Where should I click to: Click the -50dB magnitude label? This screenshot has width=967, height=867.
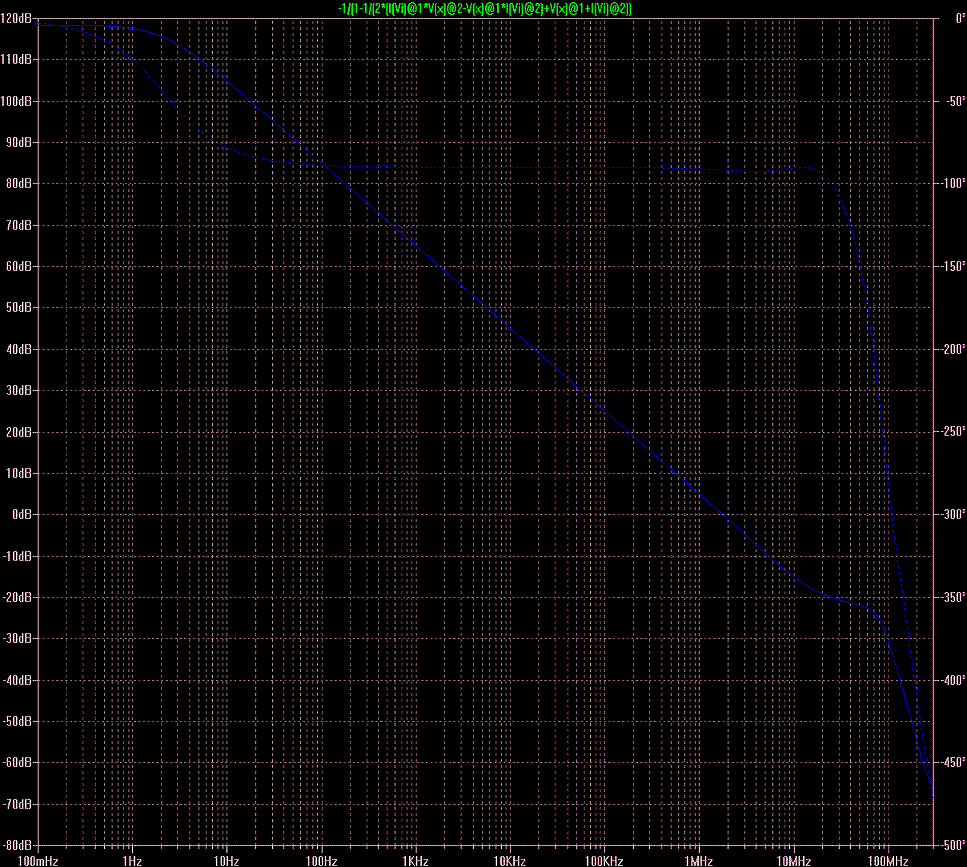click(17, 721)
